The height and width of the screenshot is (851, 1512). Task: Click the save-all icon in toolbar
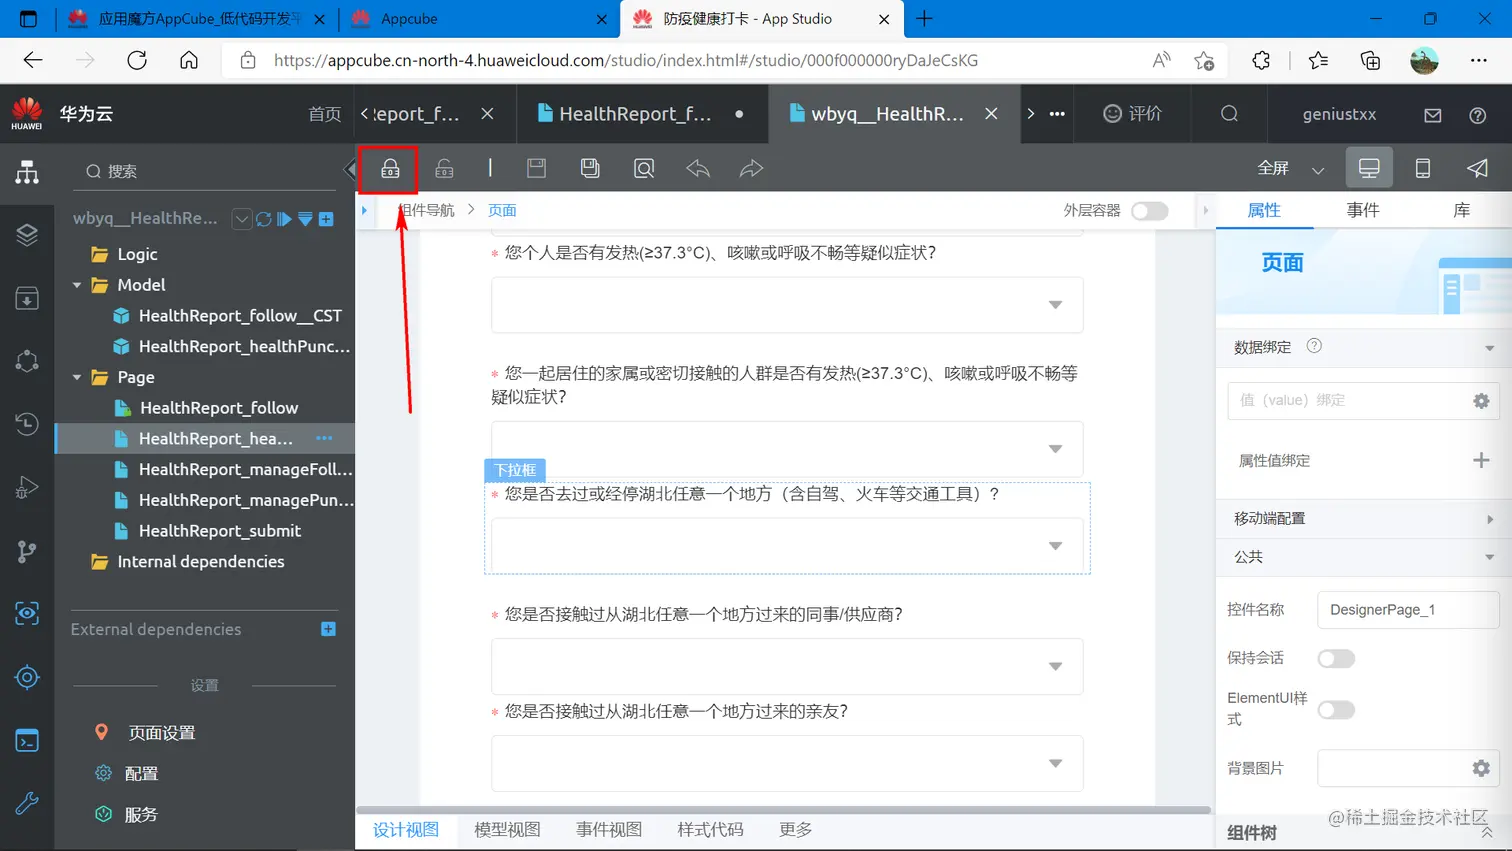[x=590, y=168]
